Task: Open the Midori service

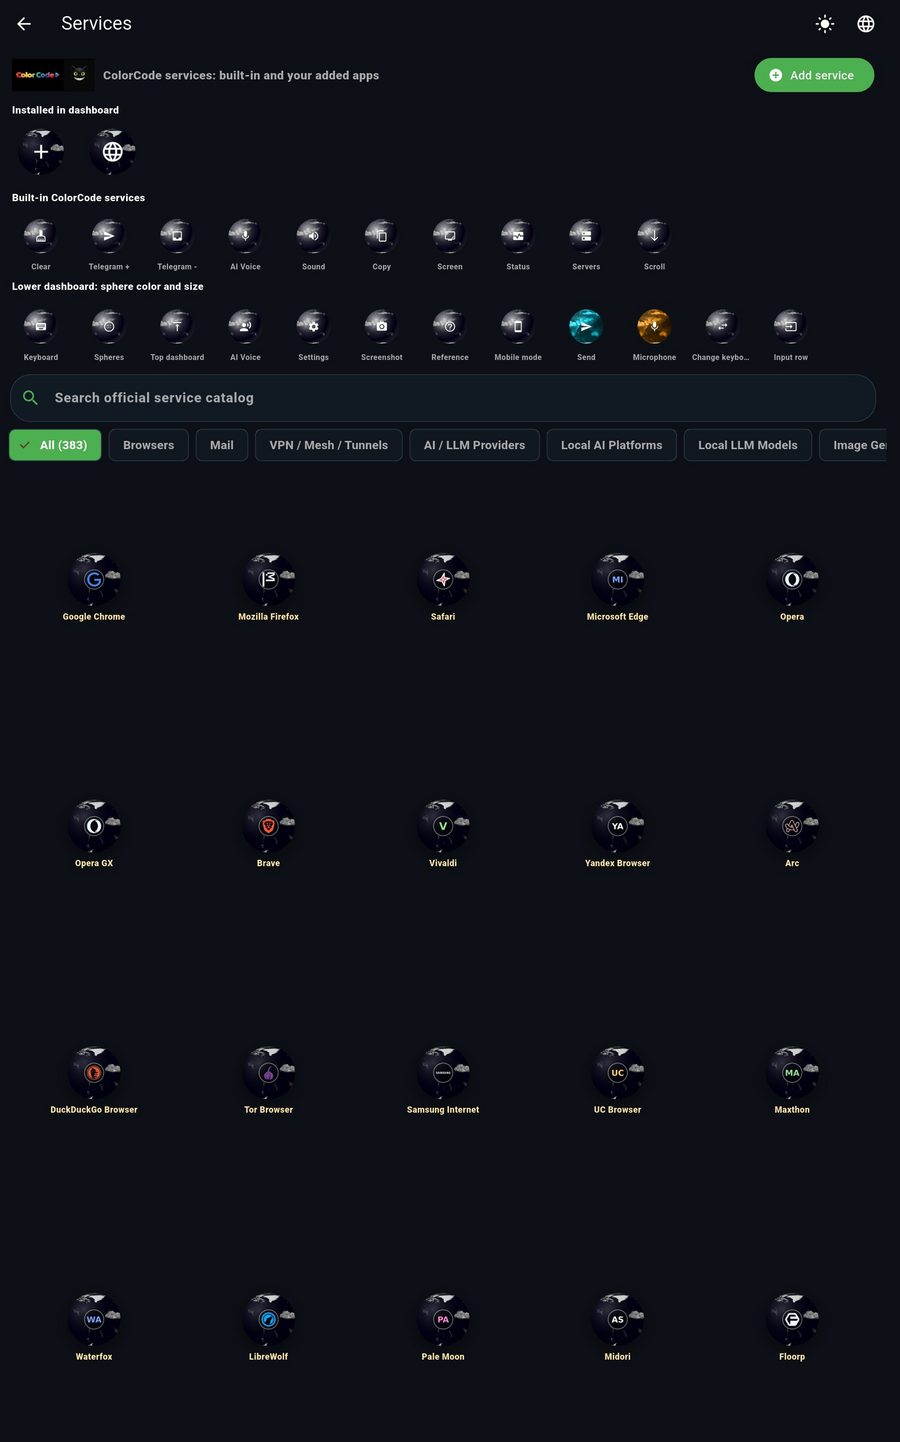Action: [x=617, y=1320]
